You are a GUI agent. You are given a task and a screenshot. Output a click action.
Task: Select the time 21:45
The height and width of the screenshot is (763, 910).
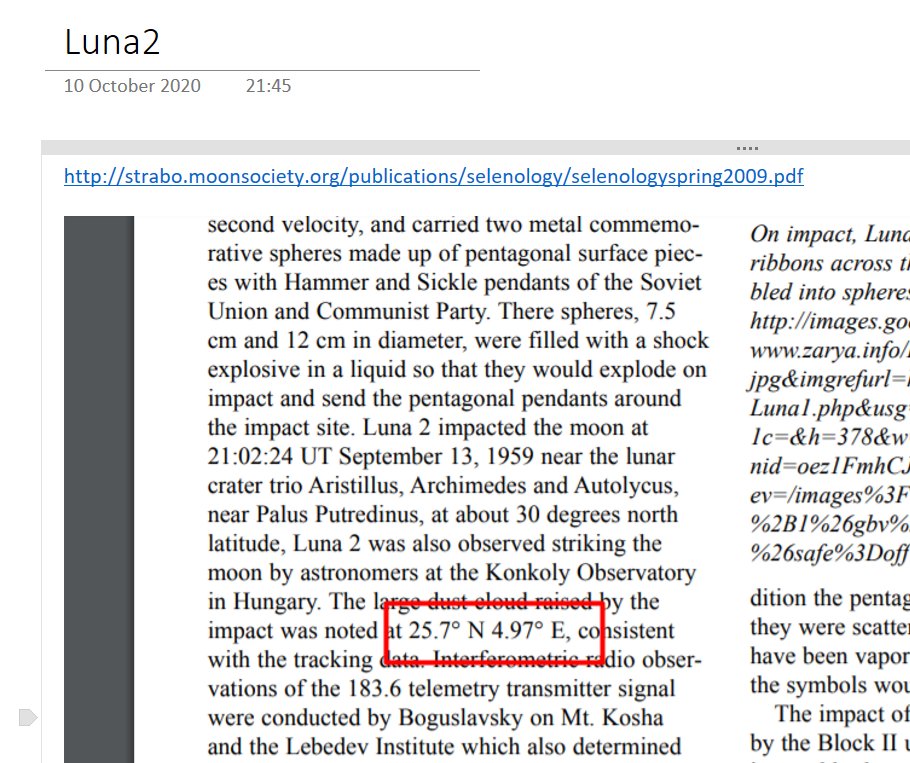pos(268,86)
